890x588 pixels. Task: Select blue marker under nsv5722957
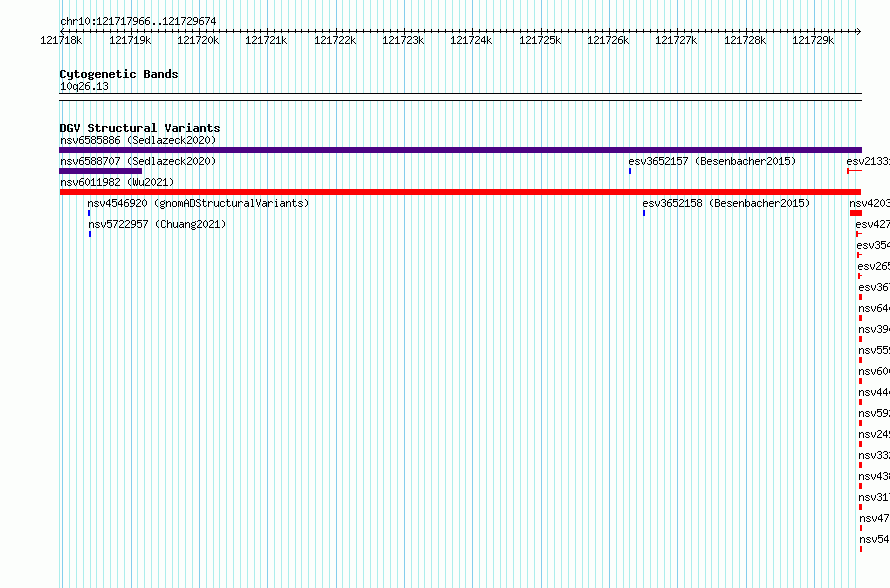[x=90, y=234]
